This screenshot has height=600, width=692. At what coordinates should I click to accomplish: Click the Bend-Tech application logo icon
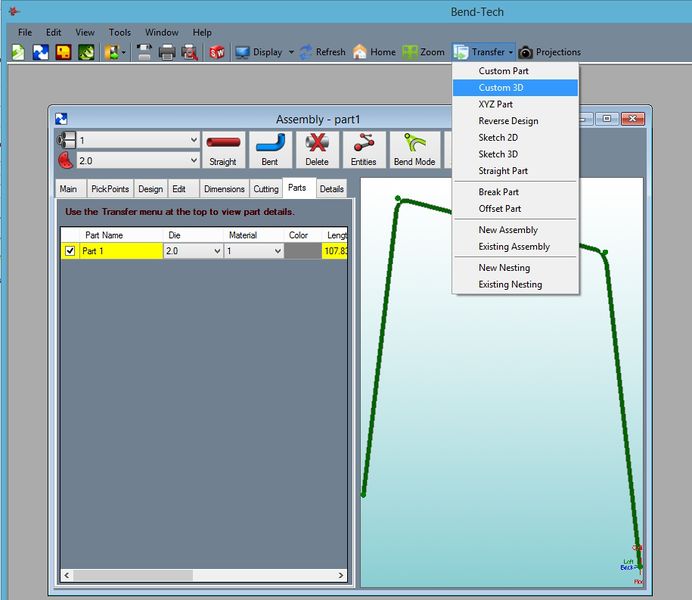point(14,11)
